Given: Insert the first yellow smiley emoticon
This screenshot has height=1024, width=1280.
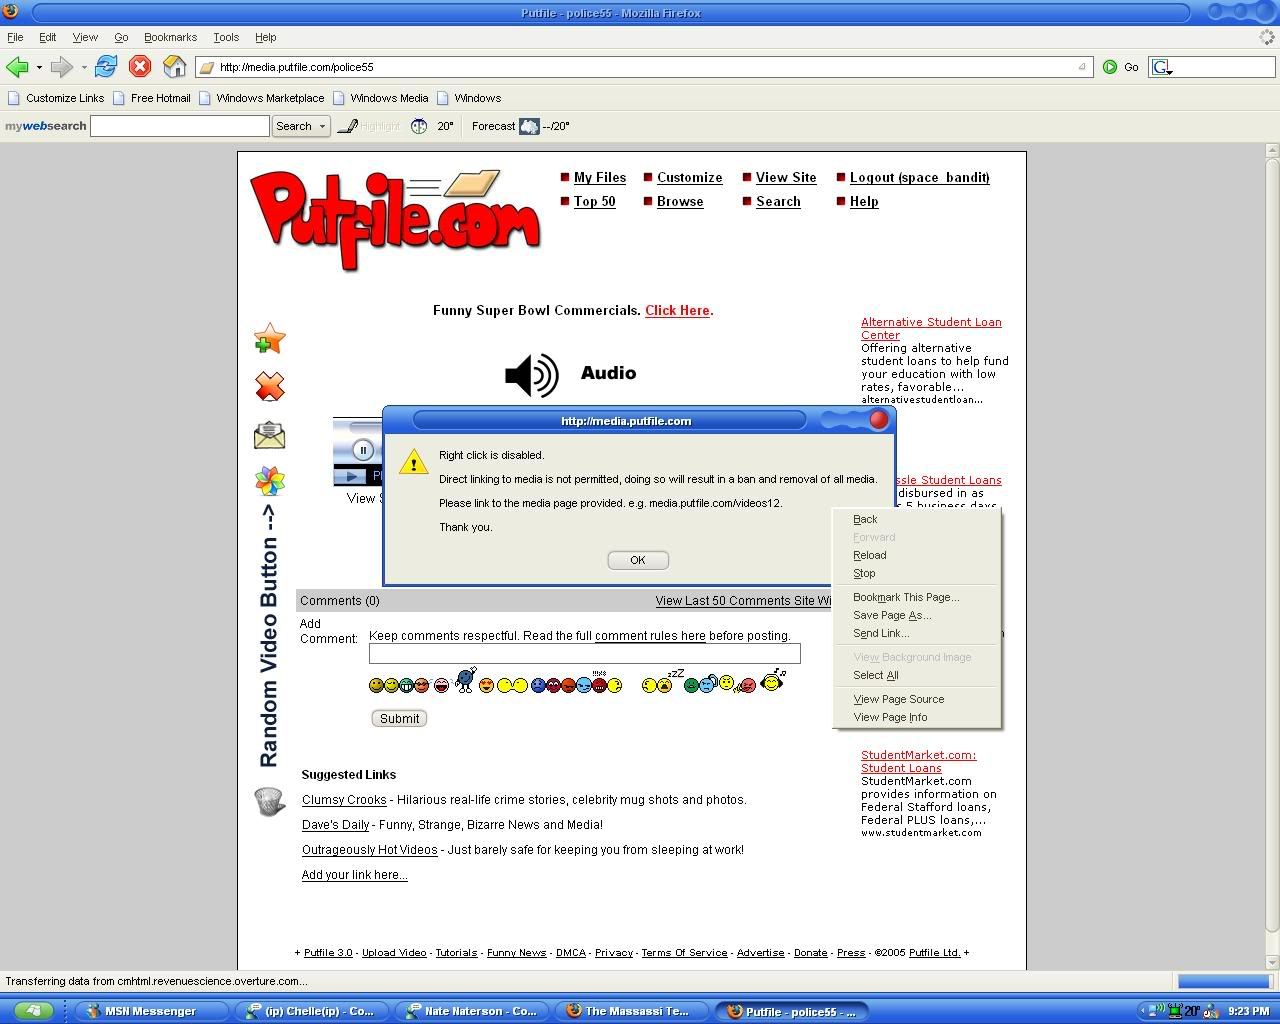Looking at the screenshot, I should (376, 685).
